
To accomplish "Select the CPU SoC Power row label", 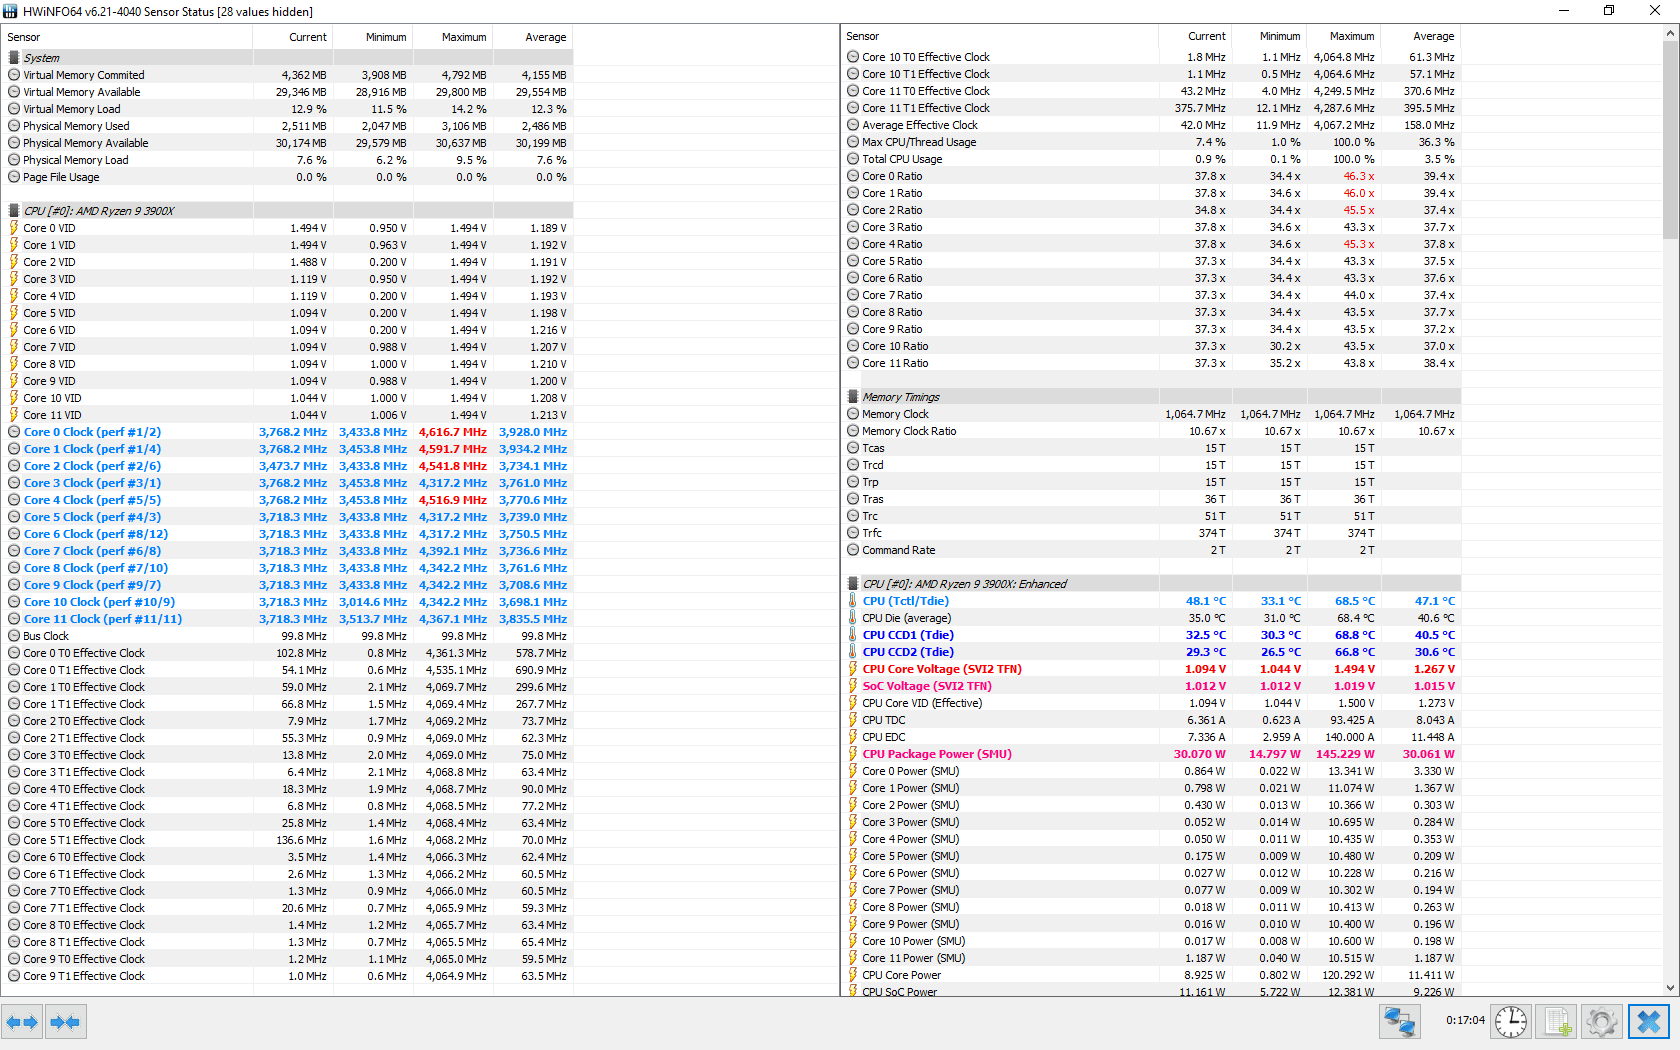I will 899,992.
